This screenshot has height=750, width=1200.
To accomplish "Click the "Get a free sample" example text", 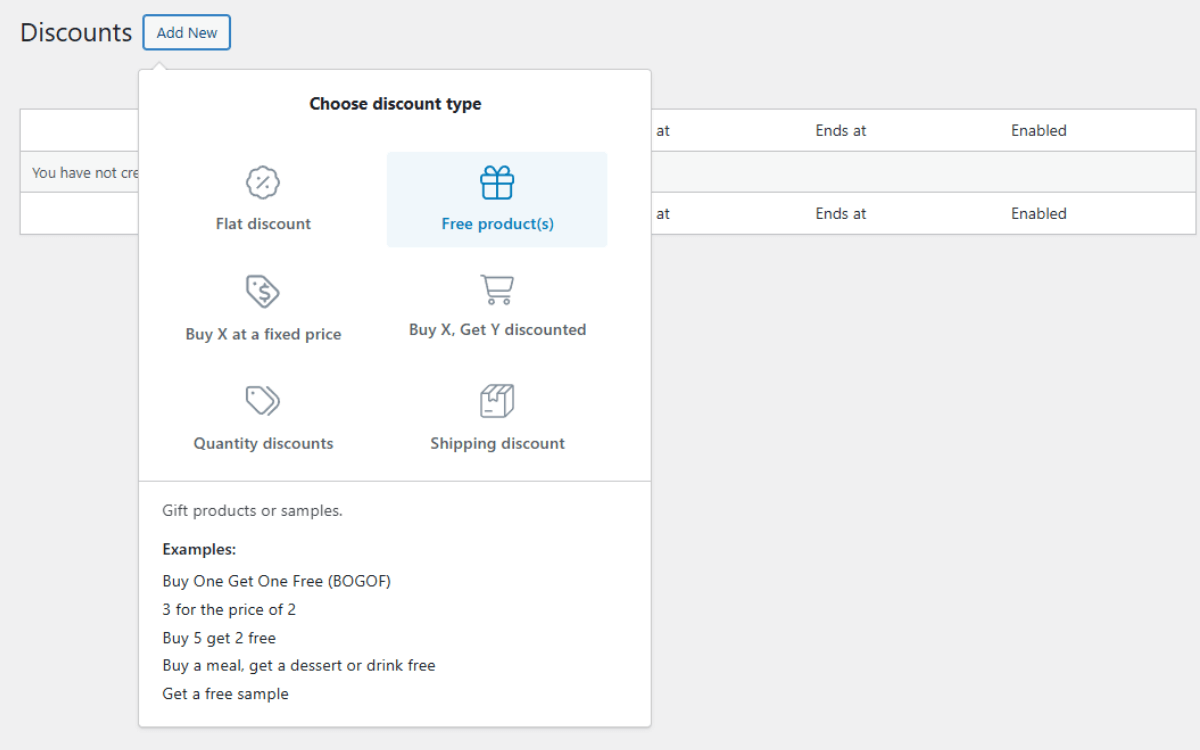I will 225,694.
